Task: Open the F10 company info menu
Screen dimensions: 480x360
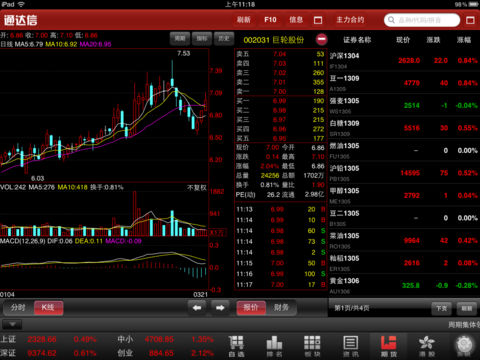Action: [270, 20]
